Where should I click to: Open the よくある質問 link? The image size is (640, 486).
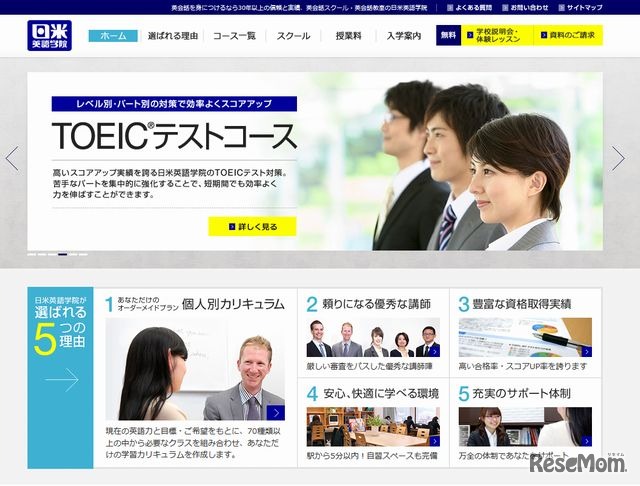click(x=473, y=7)
